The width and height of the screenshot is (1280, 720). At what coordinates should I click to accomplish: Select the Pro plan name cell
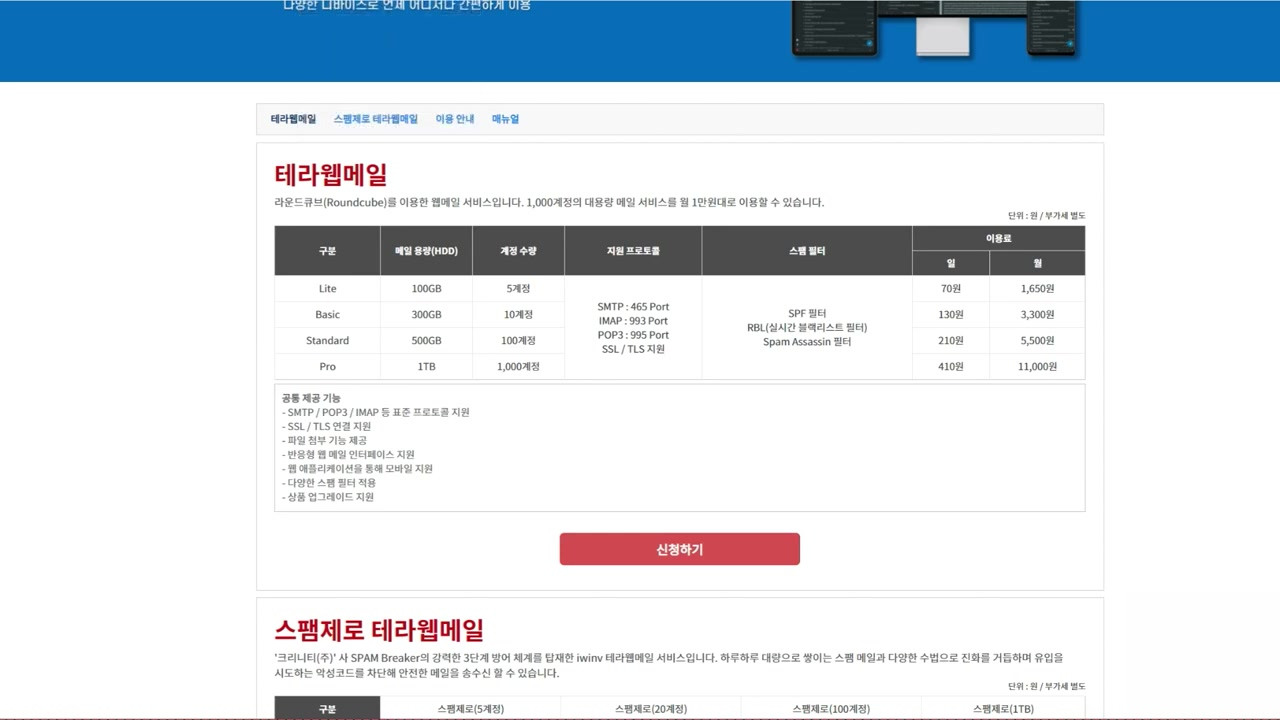click(x=328, y=367)
